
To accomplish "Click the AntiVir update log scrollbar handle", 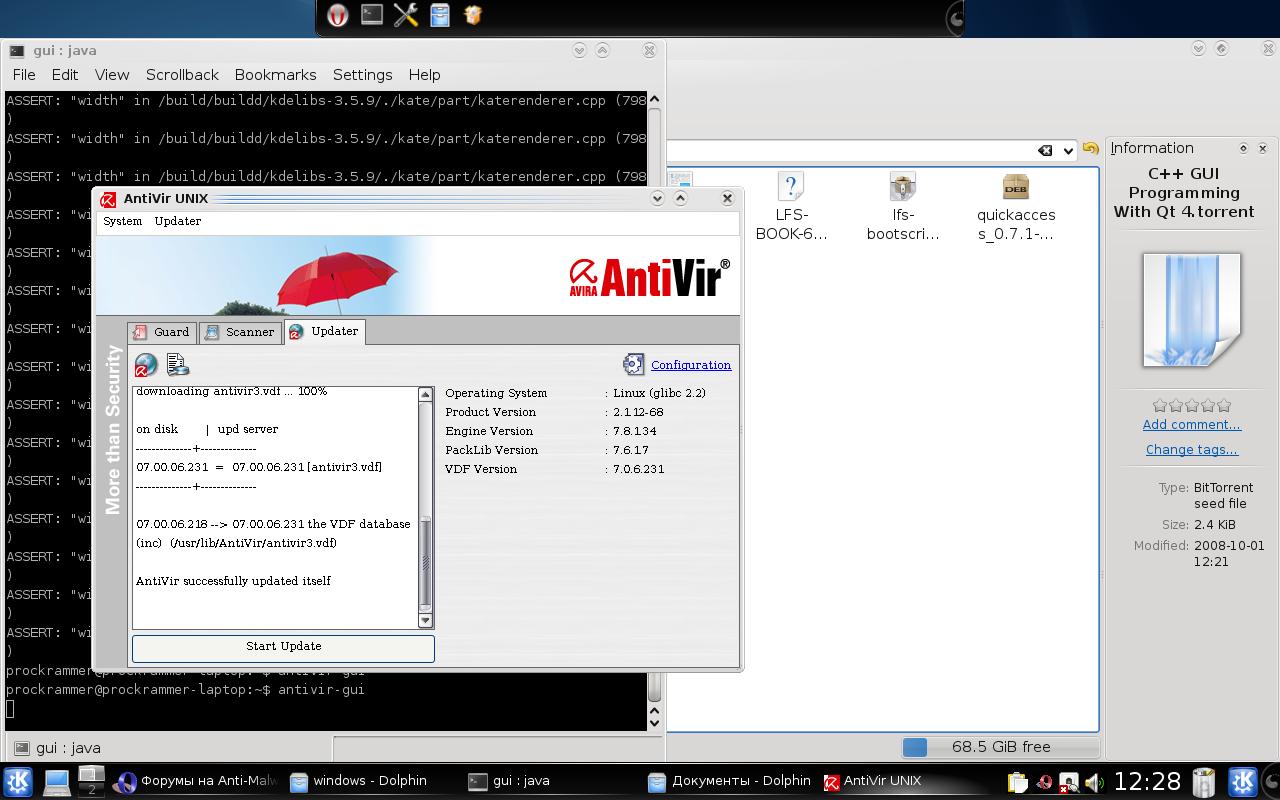I will (x=425, y=562).
